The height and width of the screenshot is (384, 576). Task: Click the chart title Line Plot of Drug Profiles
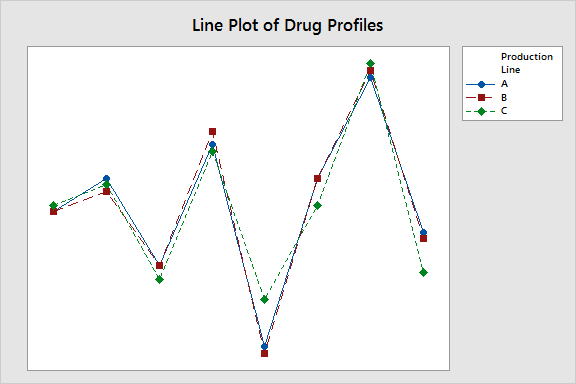pos(288,26)
